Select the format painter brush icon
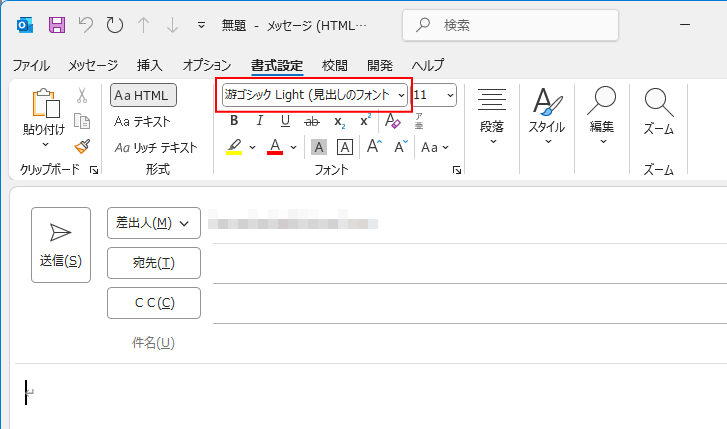 (x=82, y=147)
